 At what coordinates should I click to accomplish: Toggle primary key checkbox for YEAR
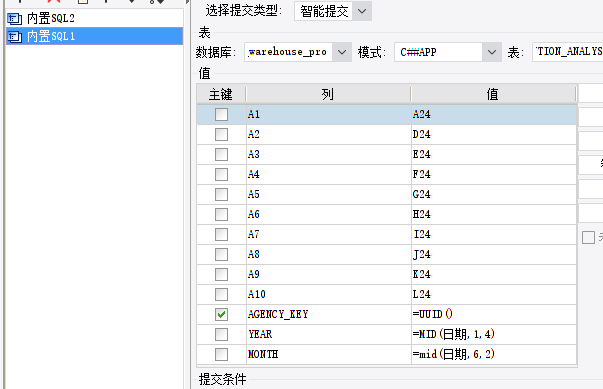[221, 334]
